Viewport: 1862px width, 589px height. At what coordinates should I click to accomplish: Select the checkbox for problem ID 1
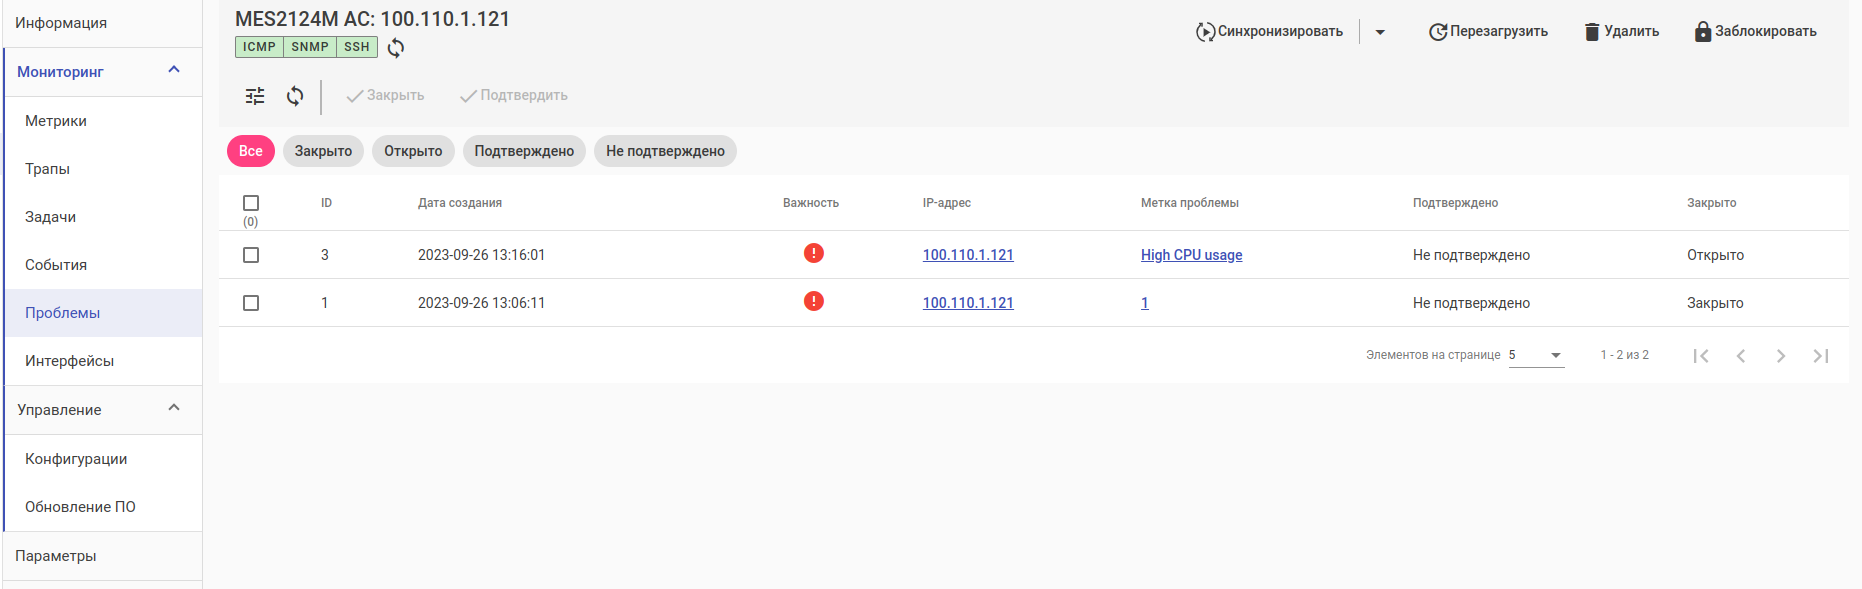251,303
